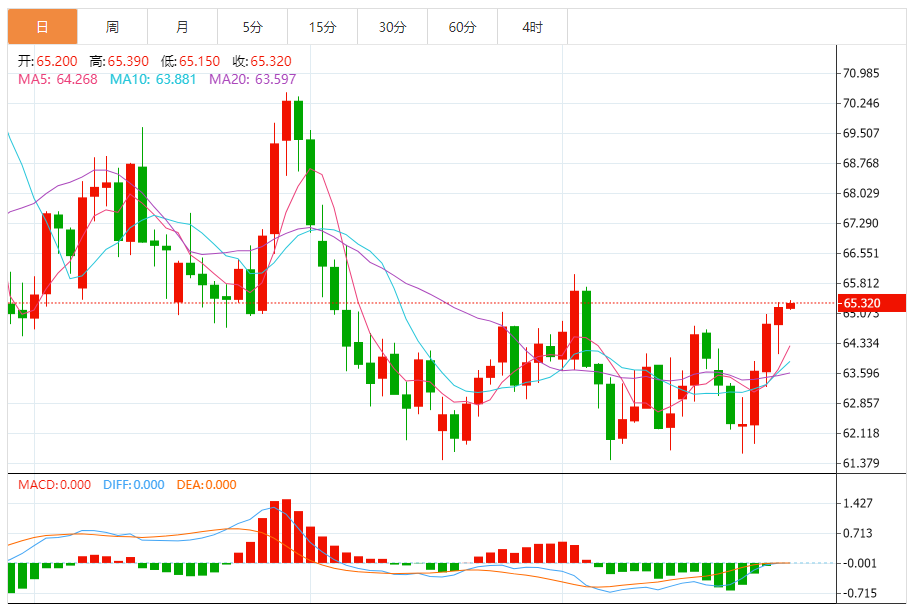
Task: Click the 63.596 price axis label
Action: [861, 373]
